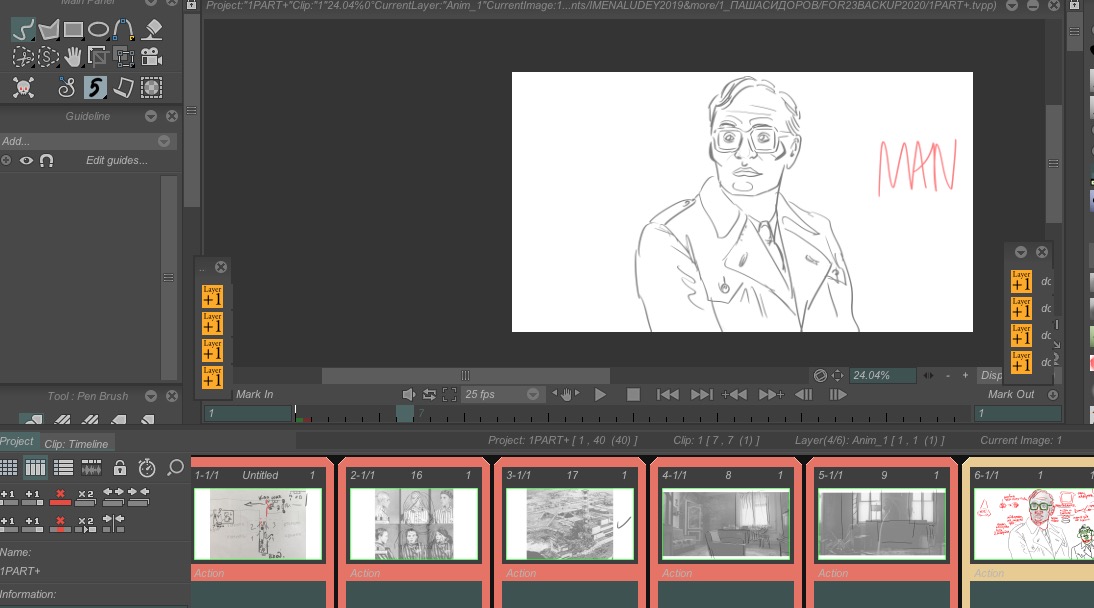1094x608 pixels.
Task: Select the scissors cut brush tool
Action: tap(22, 57)
